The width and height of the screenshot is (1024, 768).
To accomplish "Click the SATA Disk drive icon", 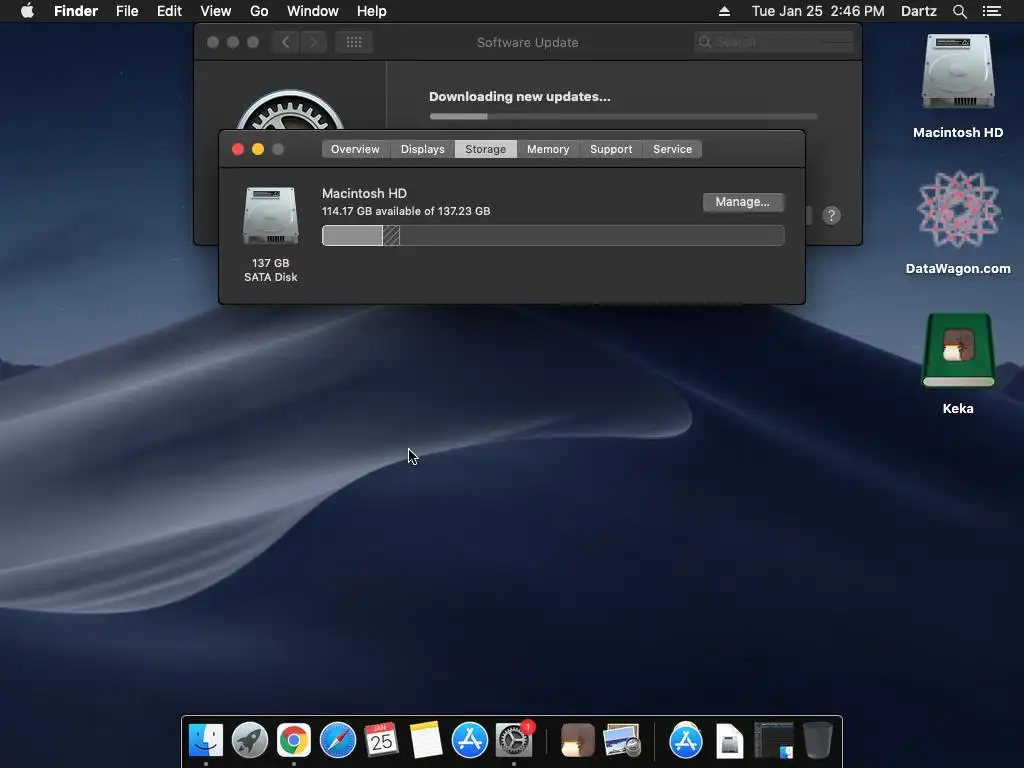I will [270, 216].
